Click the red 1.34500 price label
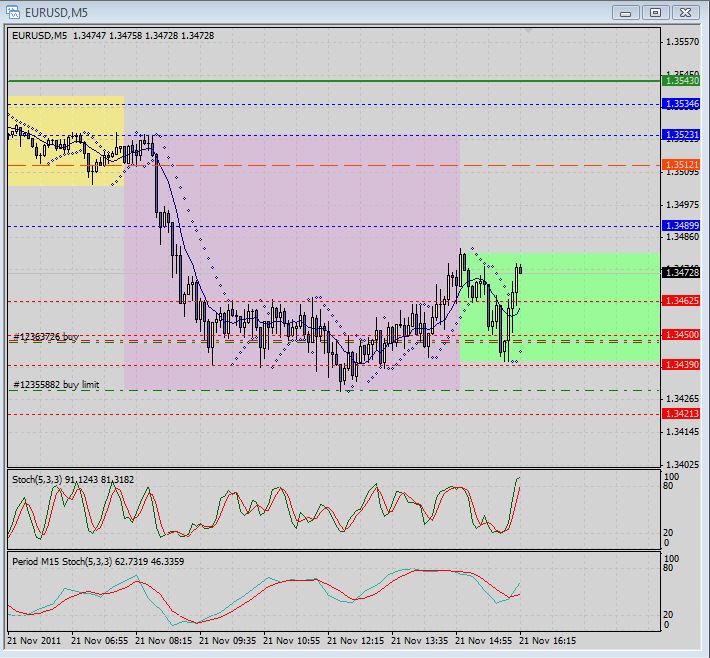 pyautogui.click(x=681, y=335)
